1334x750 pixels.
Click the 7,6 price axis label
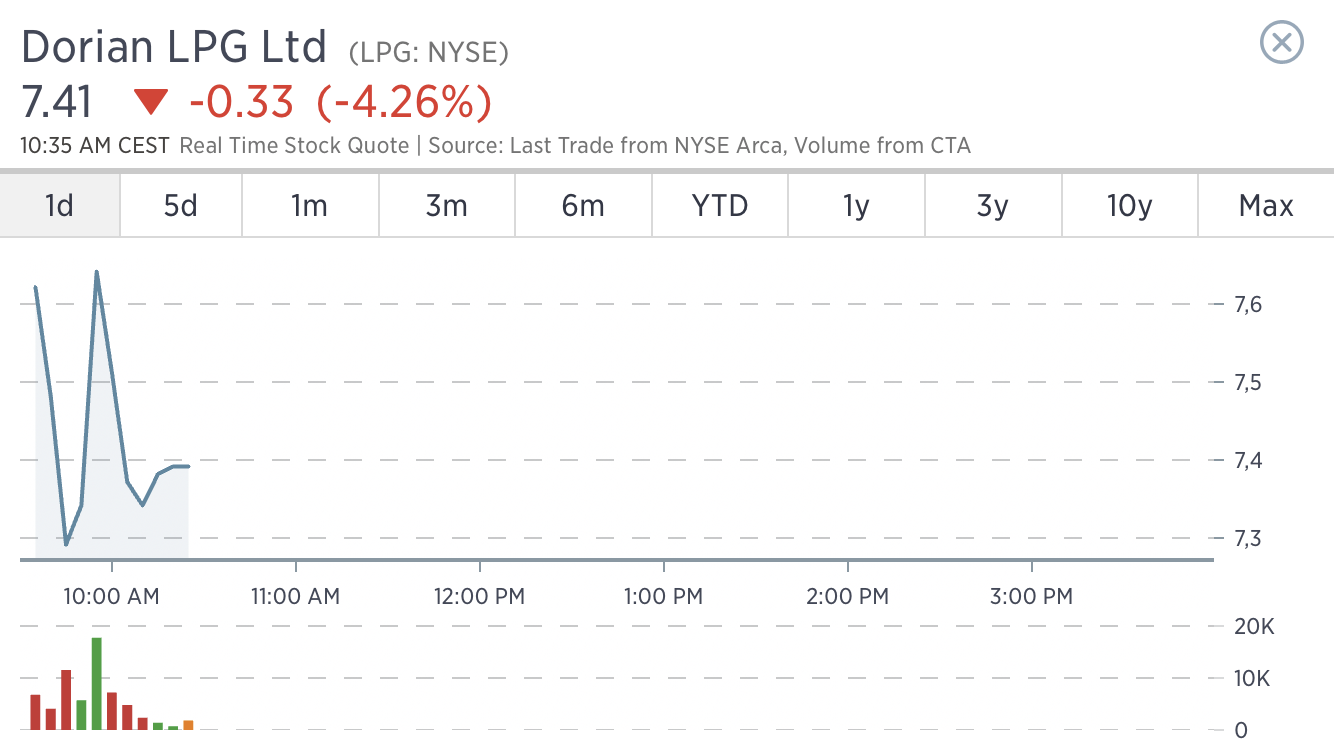point(1247,304)
